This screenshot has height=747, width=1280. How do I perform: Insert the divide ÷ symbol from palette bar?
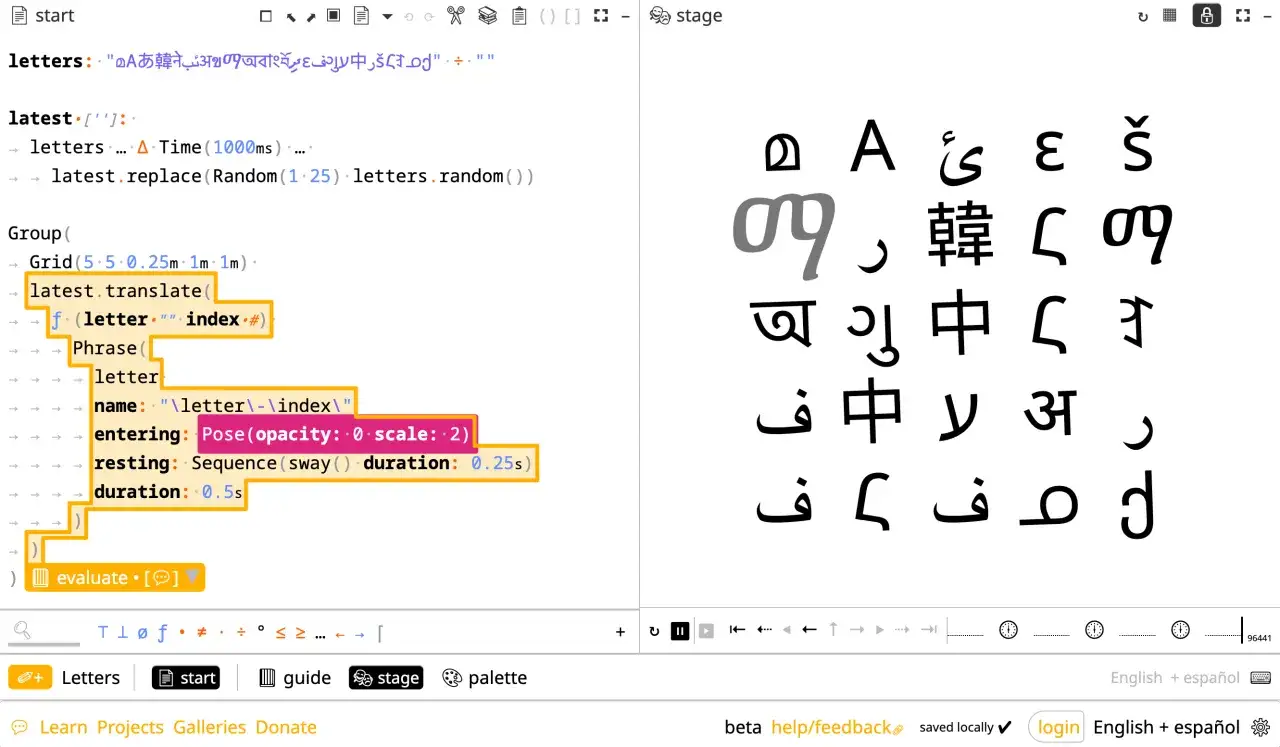[x=241, y=632]
